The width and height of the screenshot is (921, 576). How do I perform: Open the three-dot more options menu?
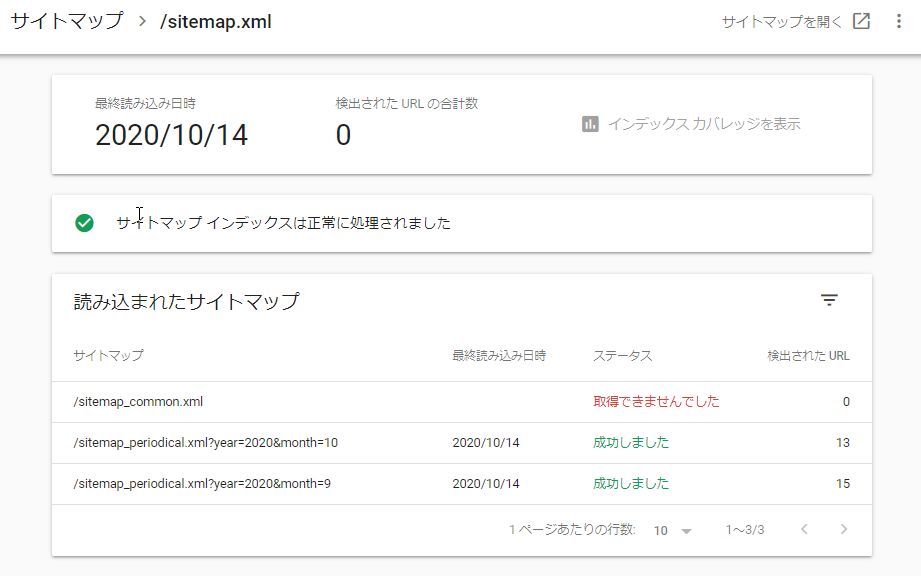[900, 22]
